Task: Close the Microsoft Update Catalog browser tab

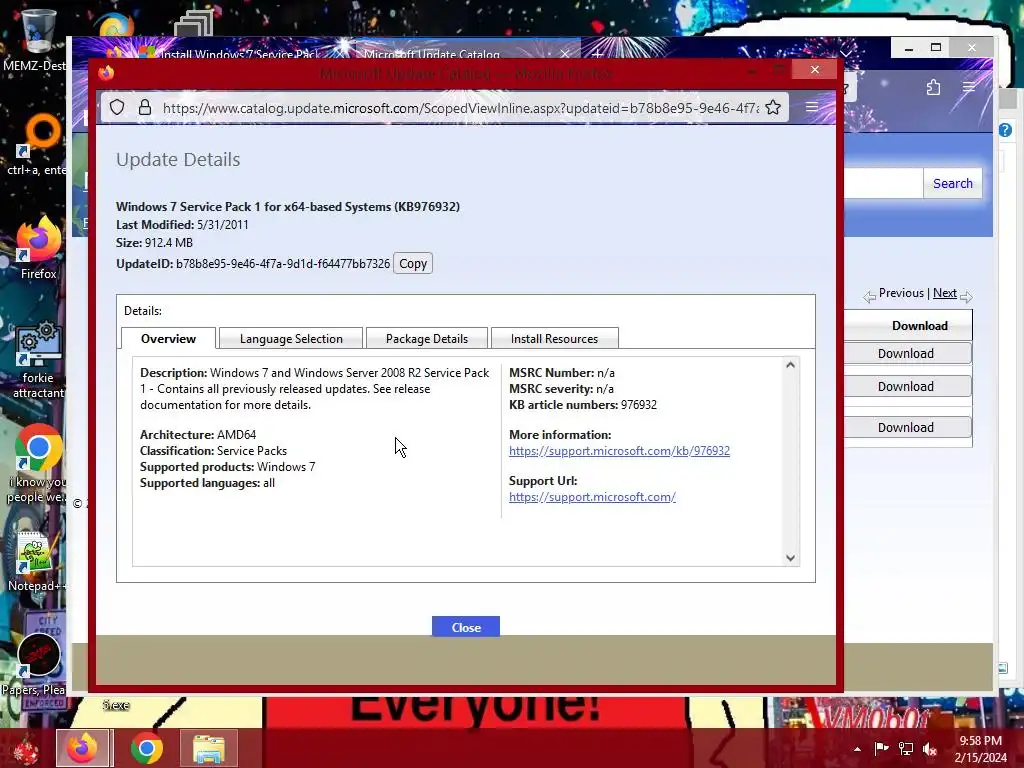Action: click(x=565, y=53)
